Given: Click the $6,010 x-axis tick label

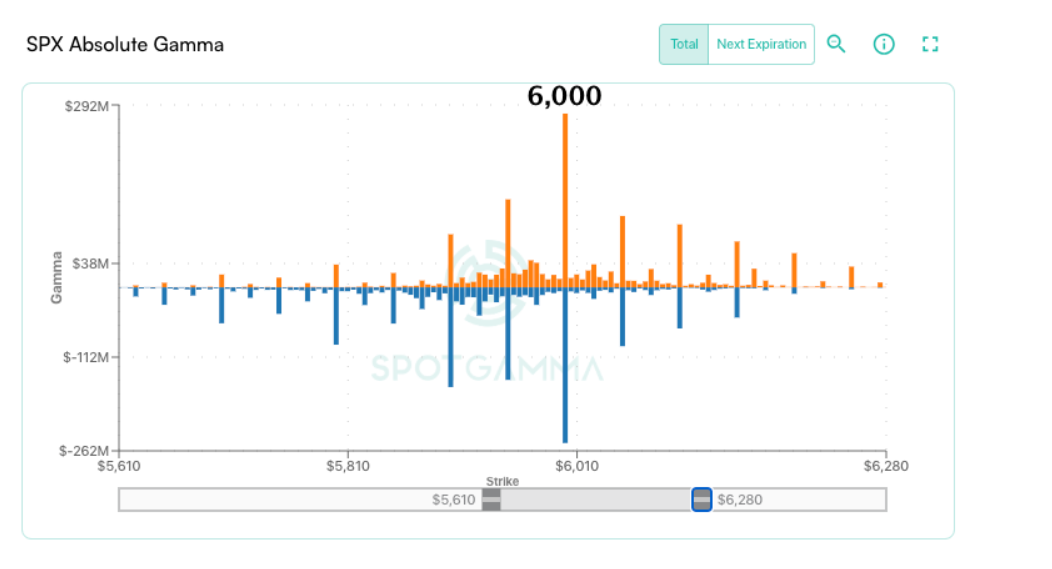Looking at the screenshot, I should click(x=577, y=466).
